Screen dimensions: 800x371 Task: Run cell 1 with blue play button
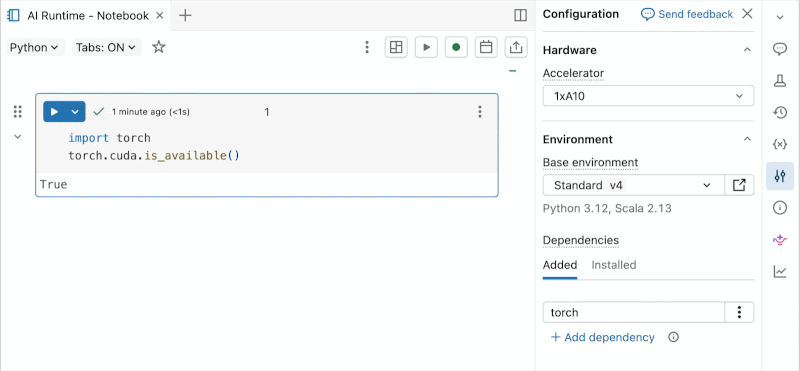[x=54, y=112]
